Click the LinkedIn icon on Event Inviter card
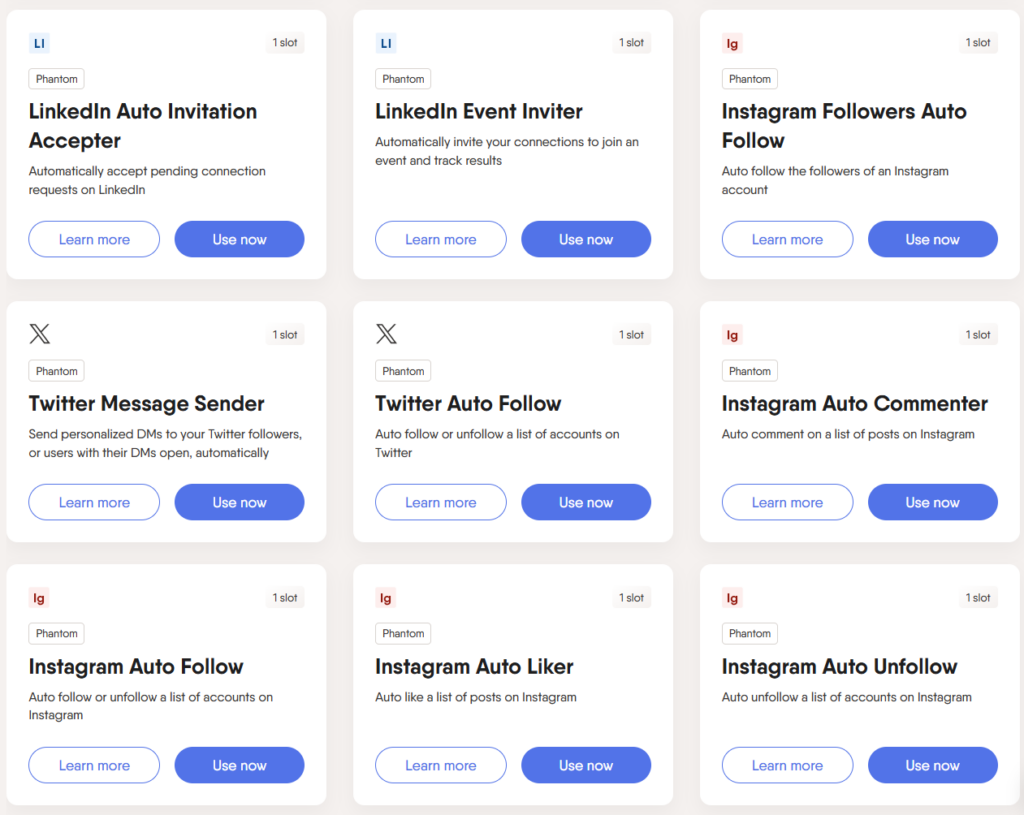This screenshot has height=815, width=1024. tap(386, 43)
